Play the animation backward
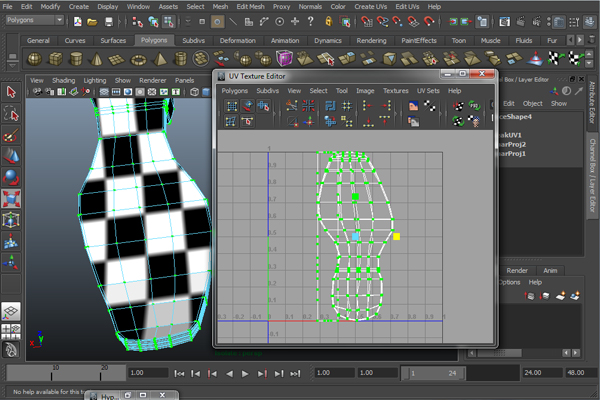This screenshot has height=400, width=600. (x=229, y=374)
